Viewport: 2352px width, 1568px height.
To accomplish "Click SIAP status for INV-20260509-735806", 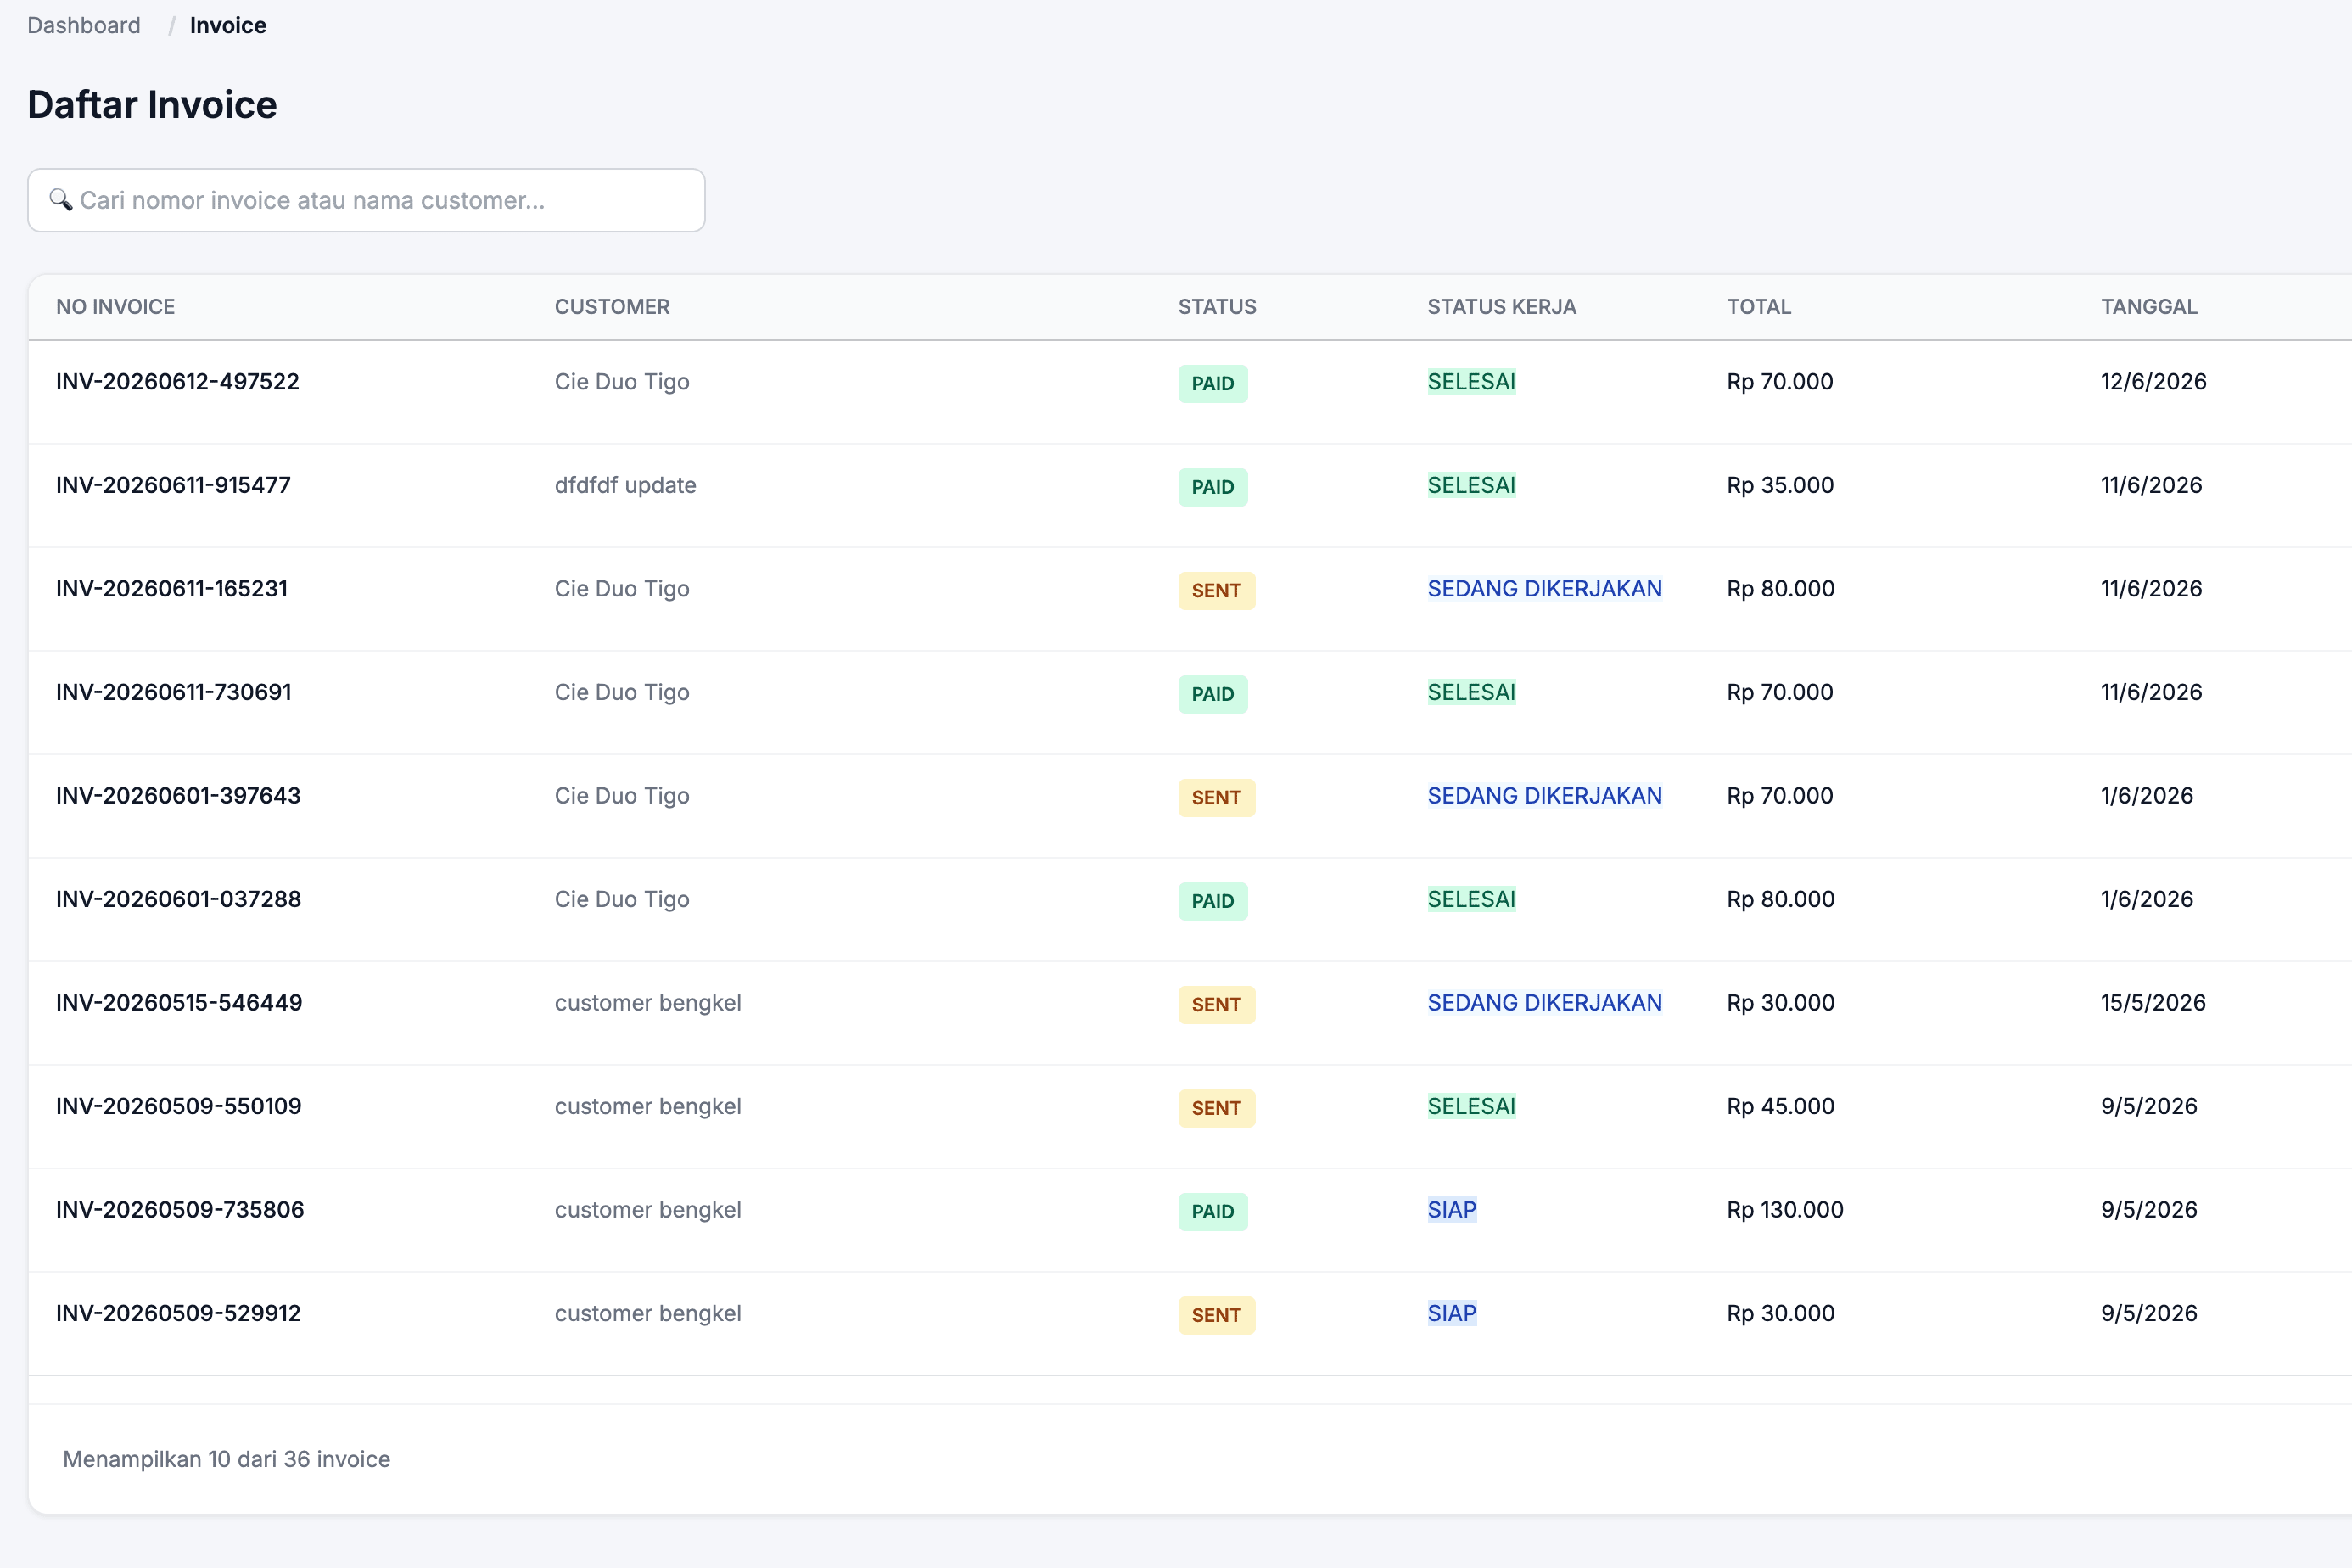I will click(x=1451, y=1210).
